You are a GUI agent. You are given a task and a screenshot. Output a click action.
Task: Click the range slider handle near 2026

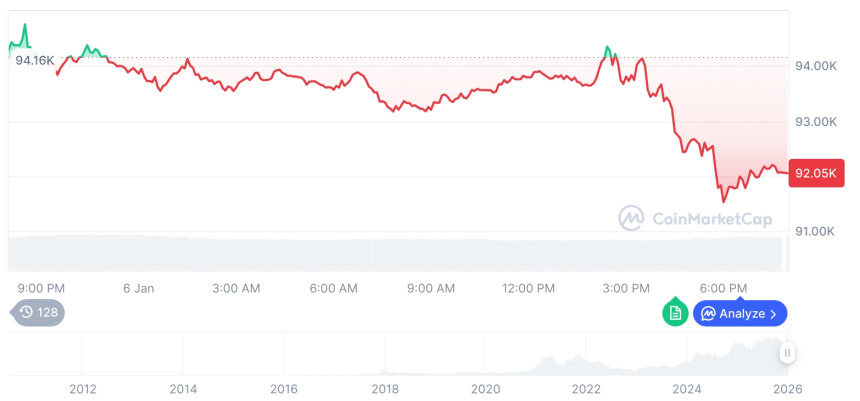[788, 353]
